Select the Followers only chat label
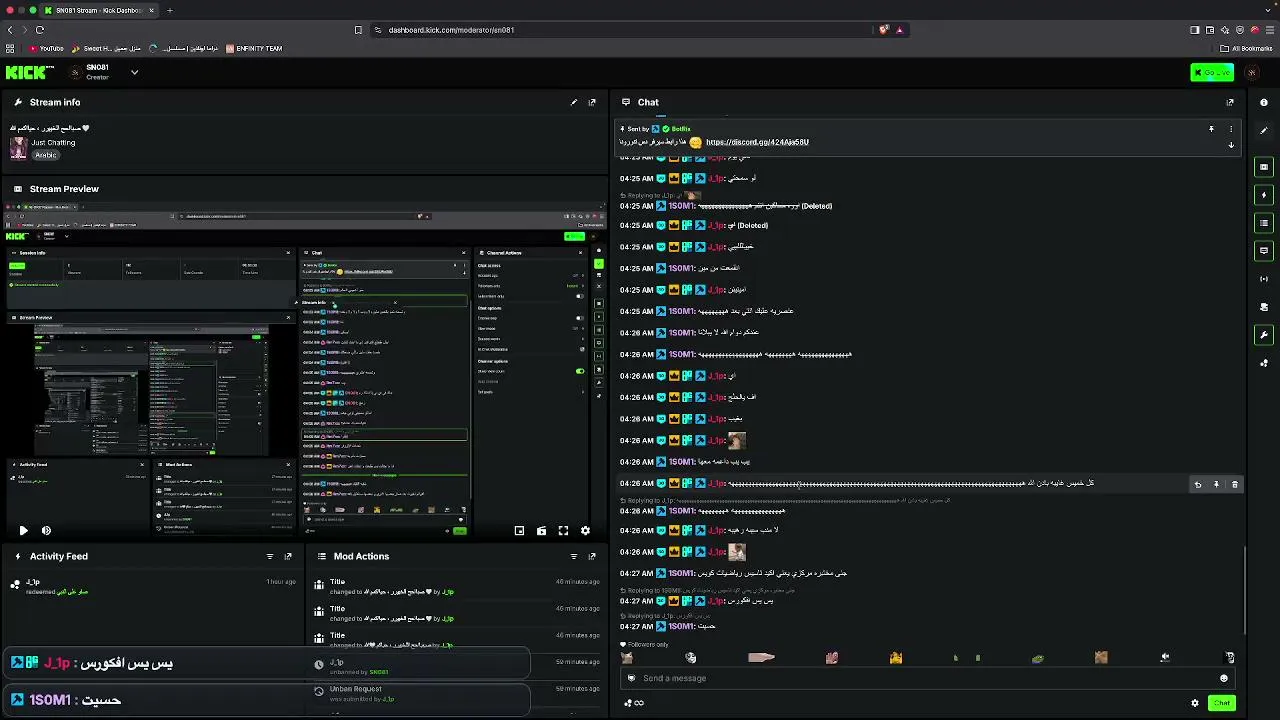 click(x=644, y=645)
